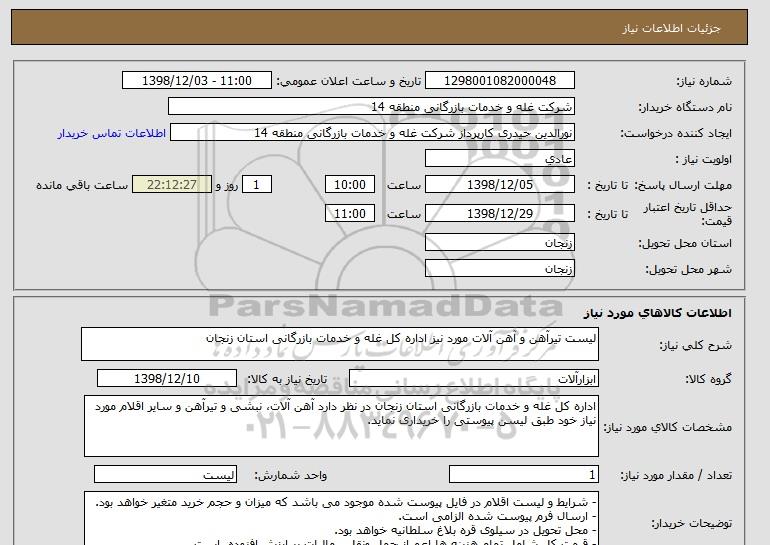Click the announcement date field 1398/12/03 - 11:00
This screenshot has height=545, width=770.
[196, 81]
